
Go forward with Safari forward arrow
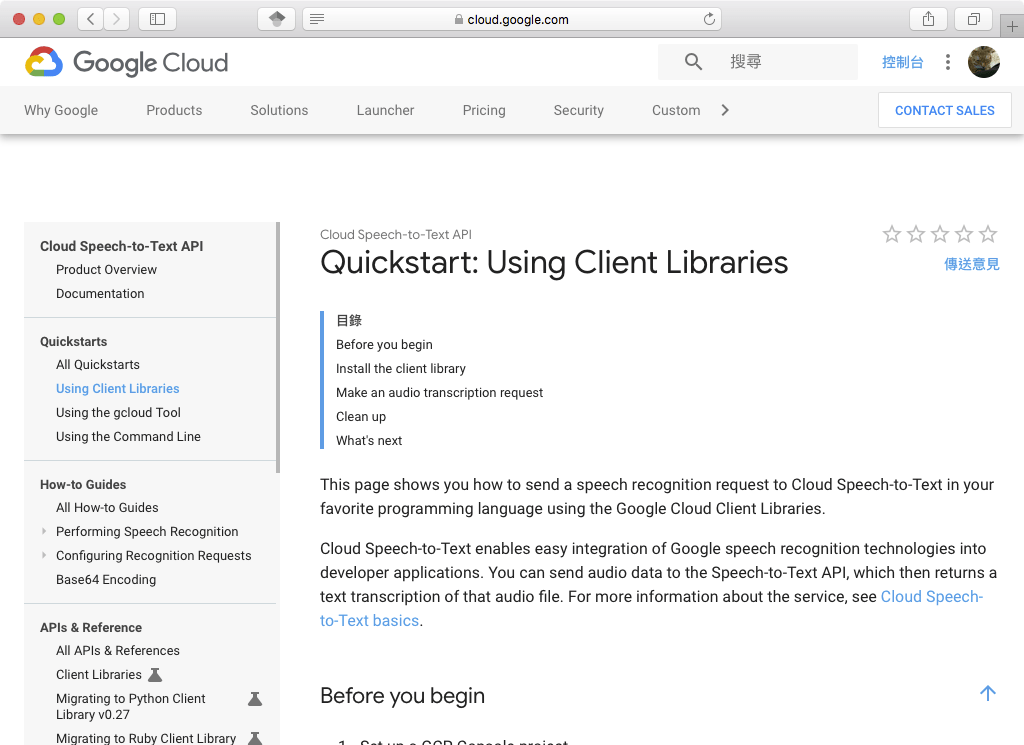[116, 19]
